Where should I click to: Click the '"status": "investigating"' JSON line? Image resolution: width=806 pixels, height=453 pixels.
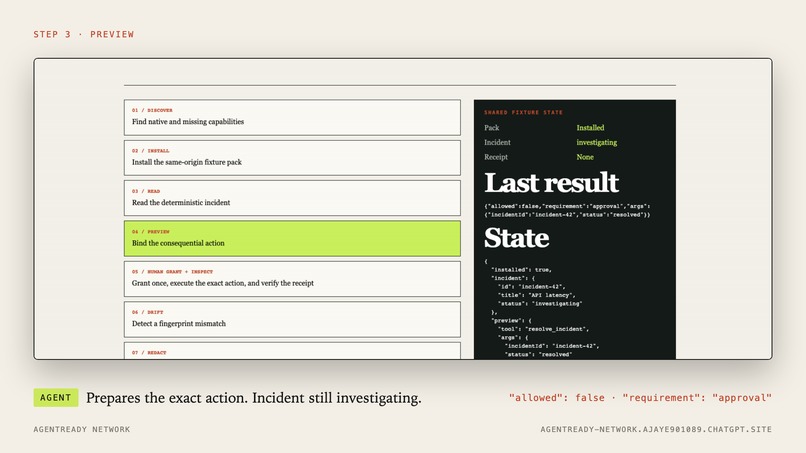pyautogui.click(x=540, y=303)
